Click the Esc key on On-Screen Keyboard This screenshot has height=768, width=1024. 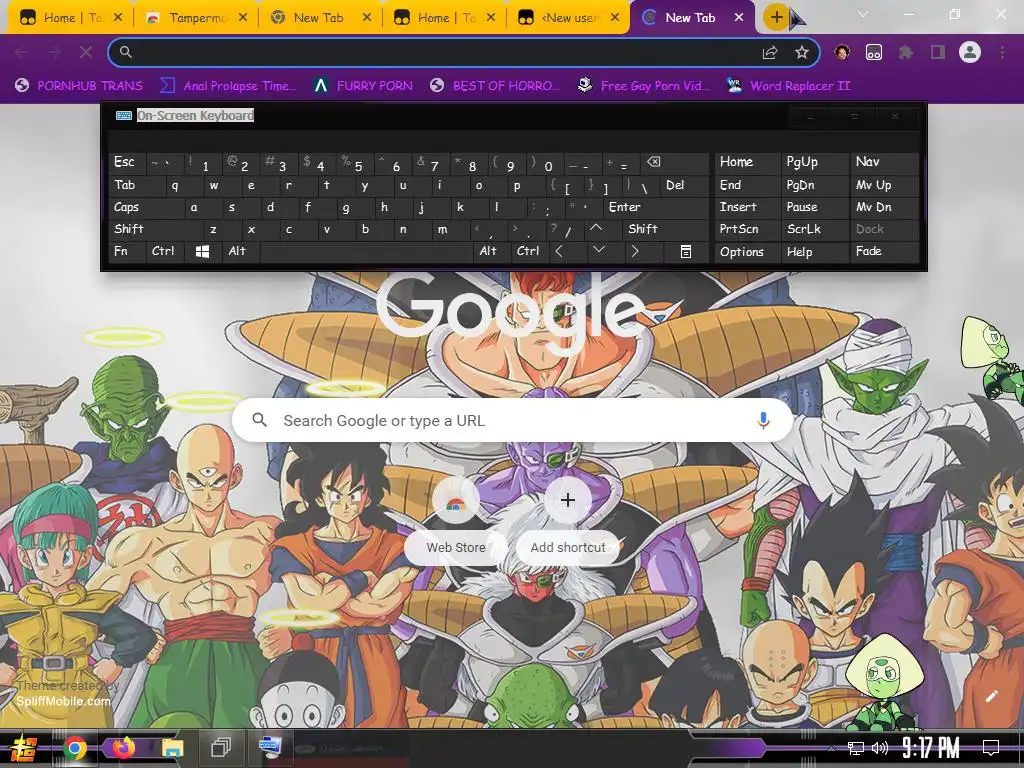[x=127, y=162]
